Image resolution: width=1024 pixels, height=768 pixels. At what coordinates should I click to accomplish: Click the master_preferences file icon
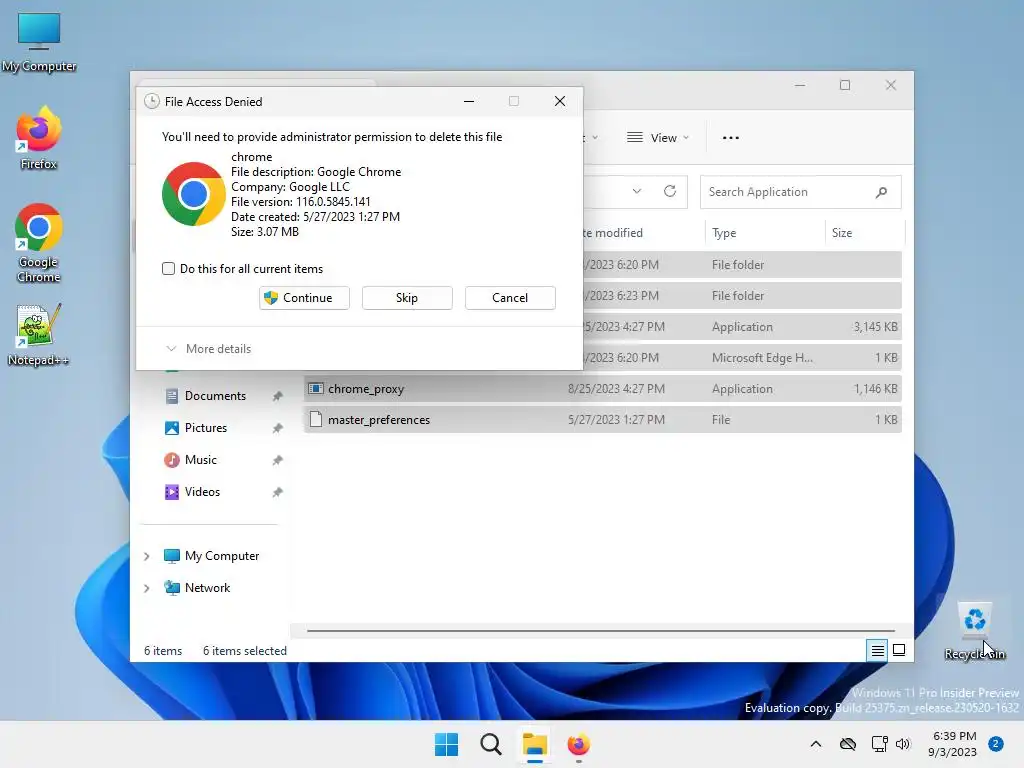(315, 419)
